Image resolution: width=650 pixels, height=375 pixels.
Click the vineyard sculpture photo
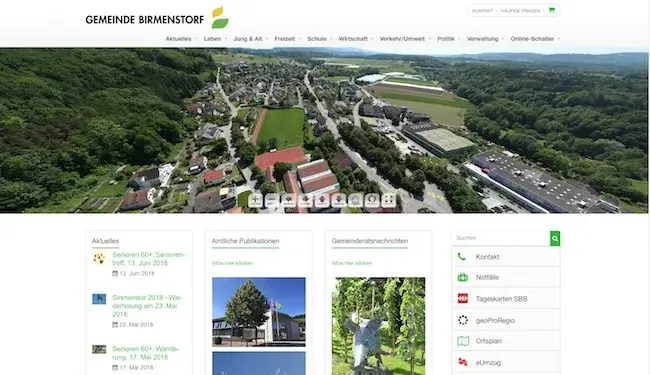378,326
